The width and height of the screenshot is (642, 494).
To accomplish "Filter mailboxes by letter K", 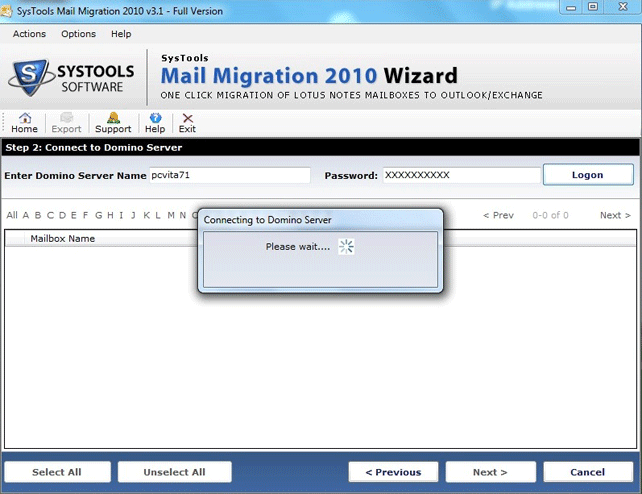I will click(x=147, y=215).
